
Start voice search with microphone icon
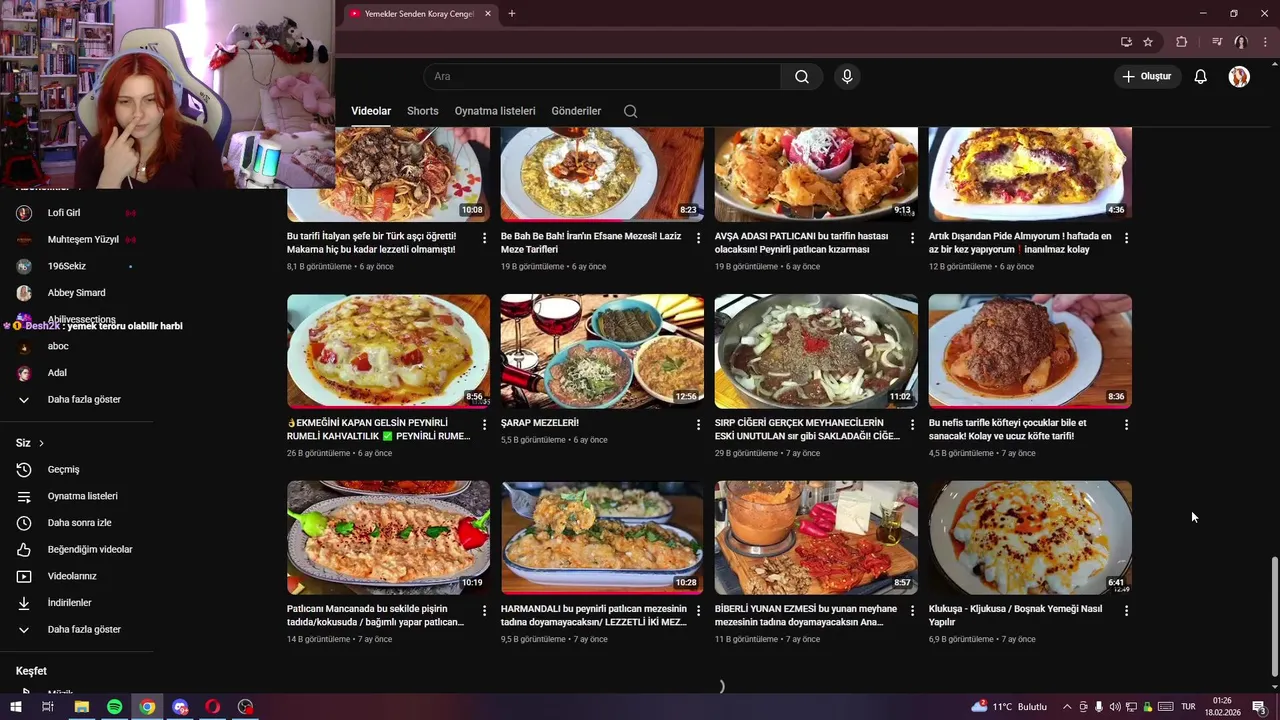click(847, 77)
